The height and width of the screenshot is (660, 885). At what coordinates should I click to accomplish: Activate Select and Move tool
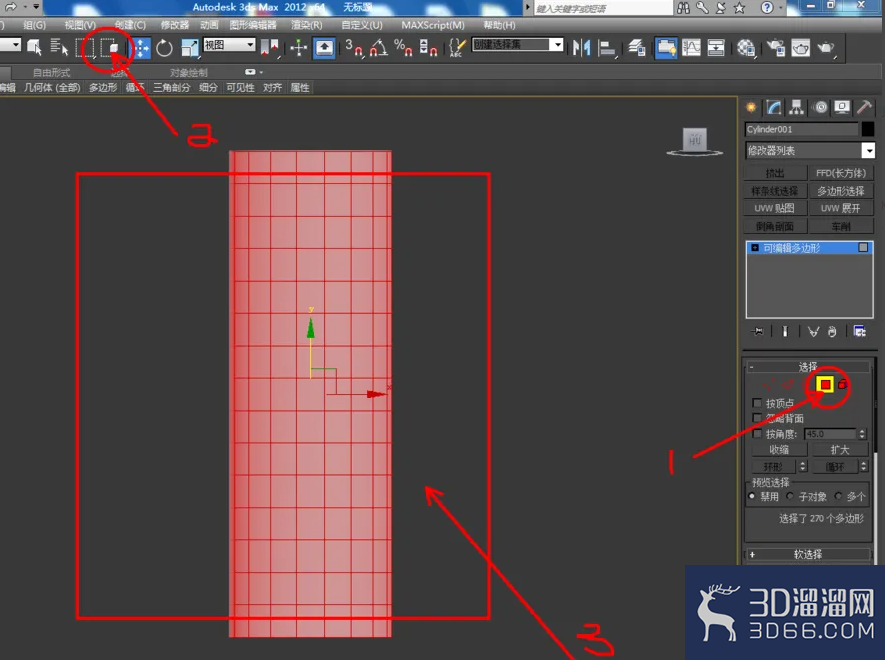[141, 48]
